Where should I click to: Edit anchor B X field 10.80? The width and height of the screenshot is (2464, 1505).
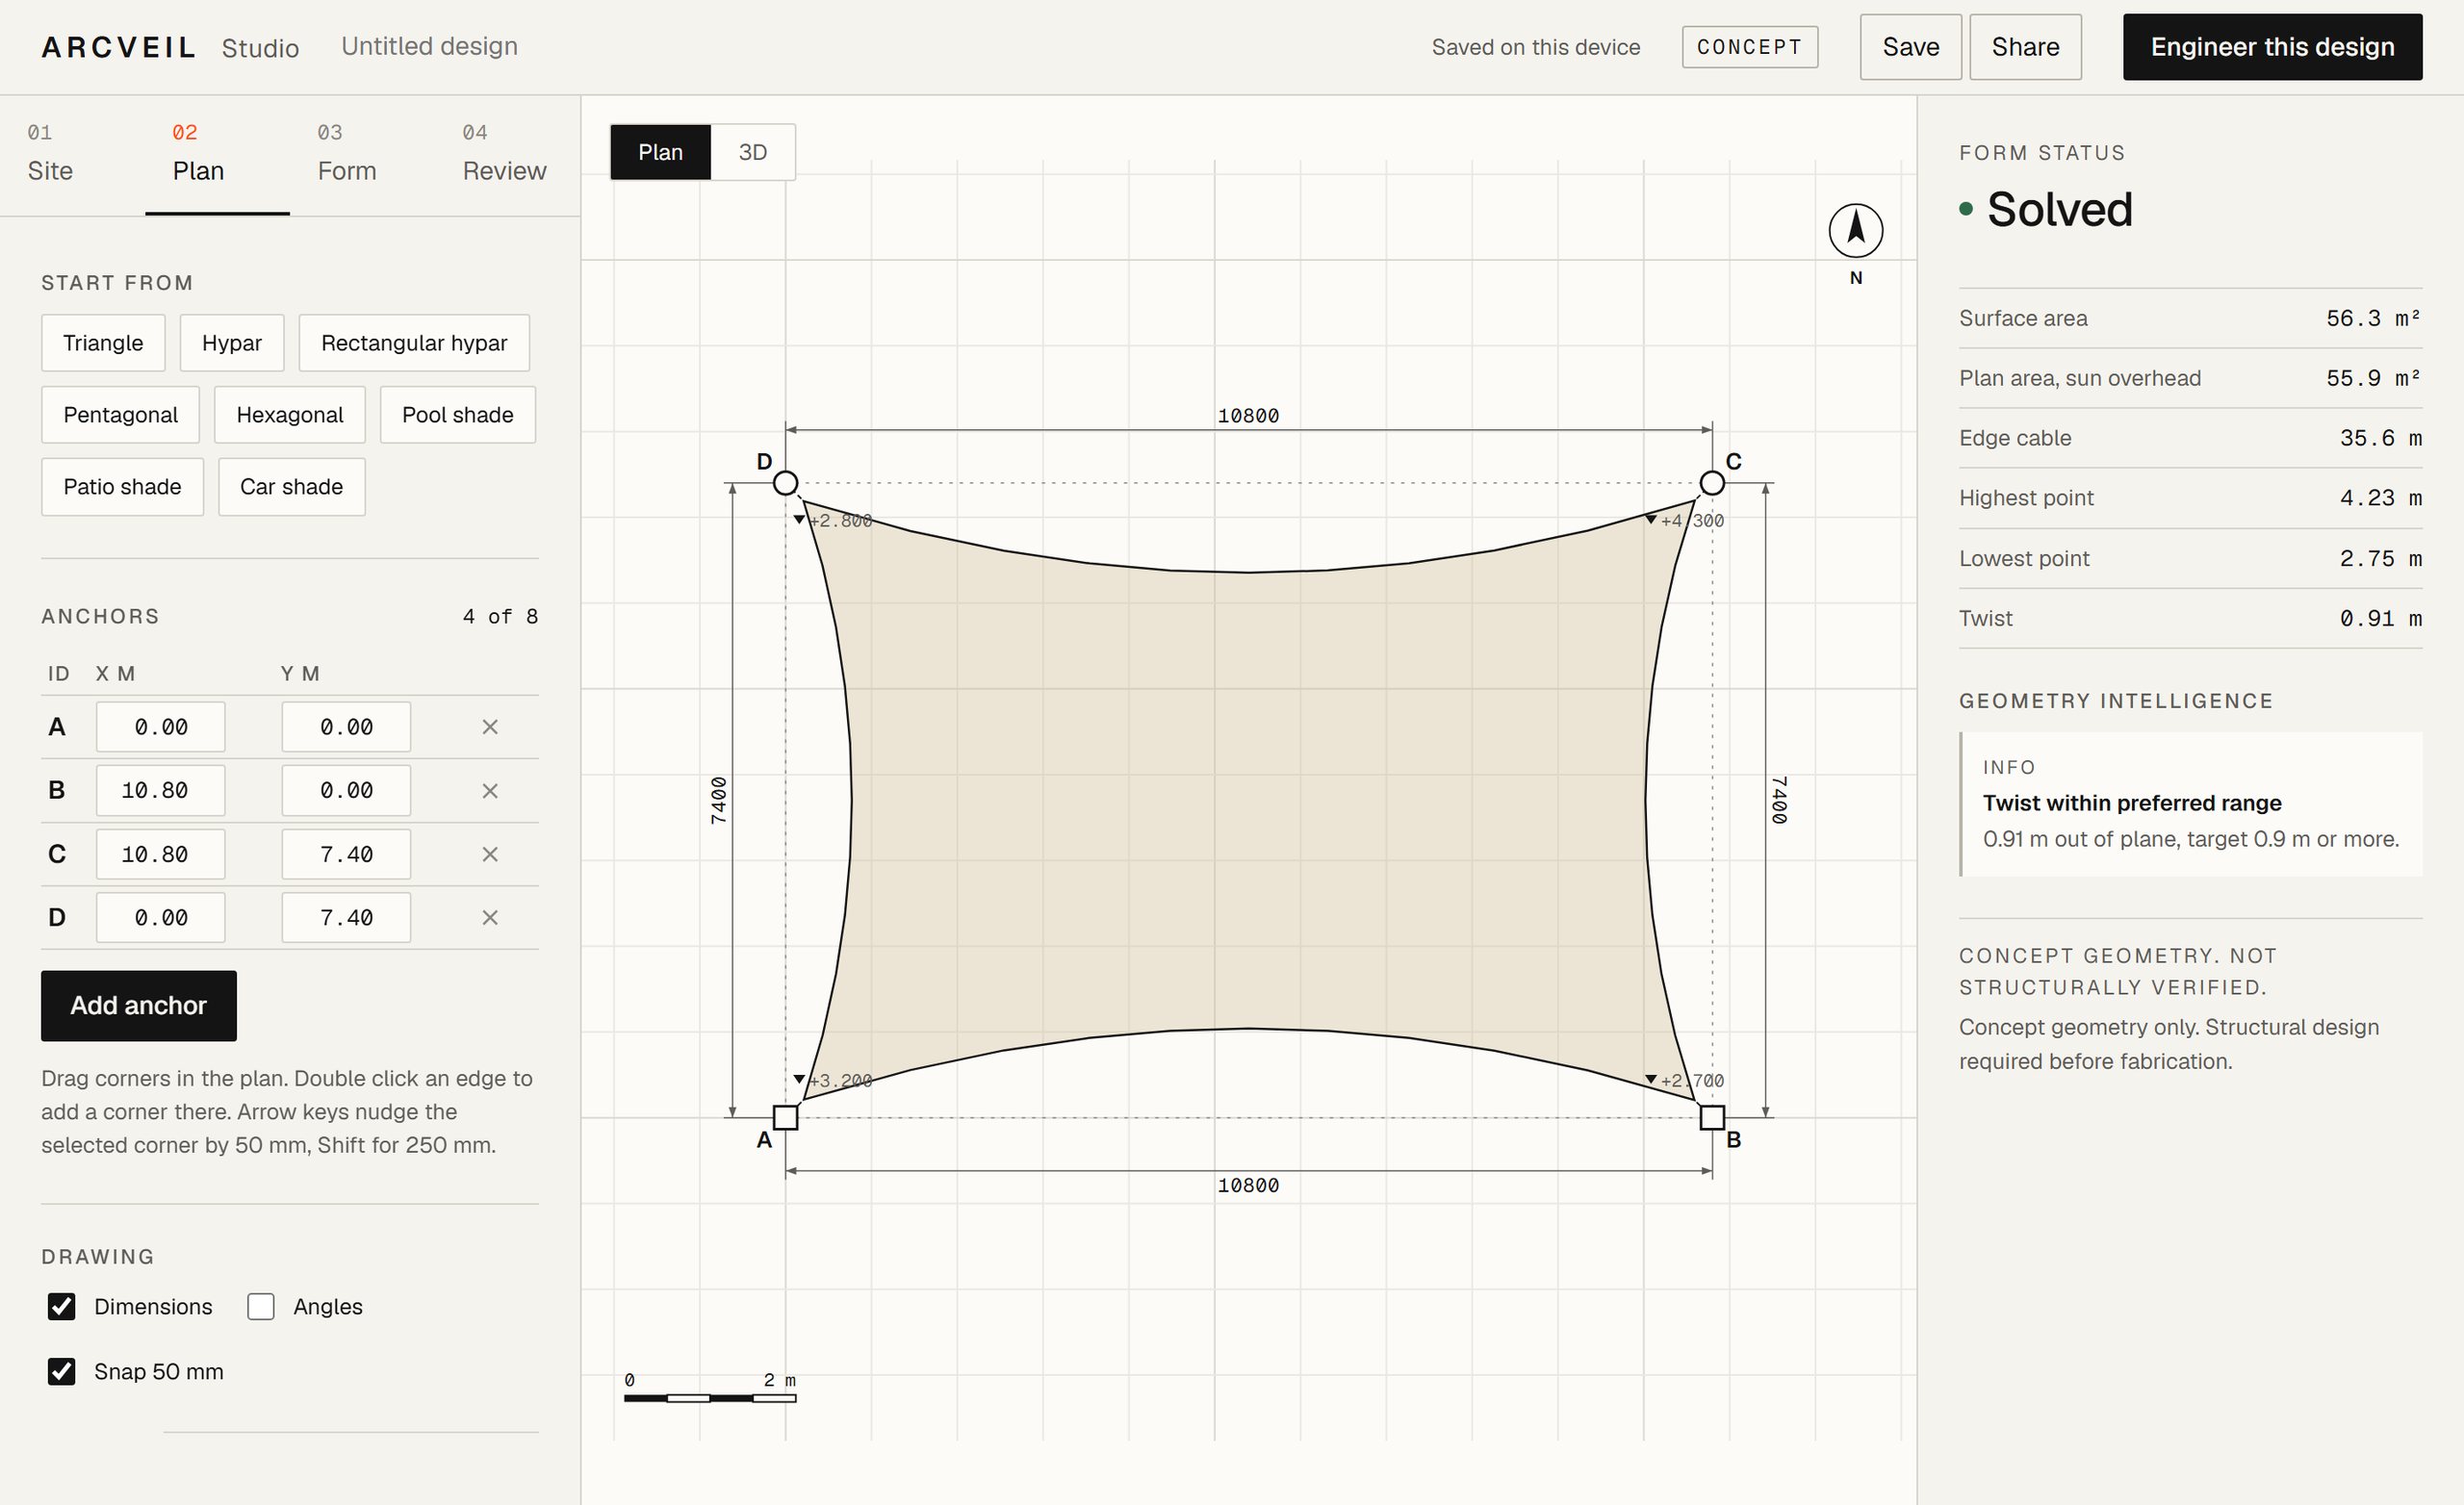[161, 791]
